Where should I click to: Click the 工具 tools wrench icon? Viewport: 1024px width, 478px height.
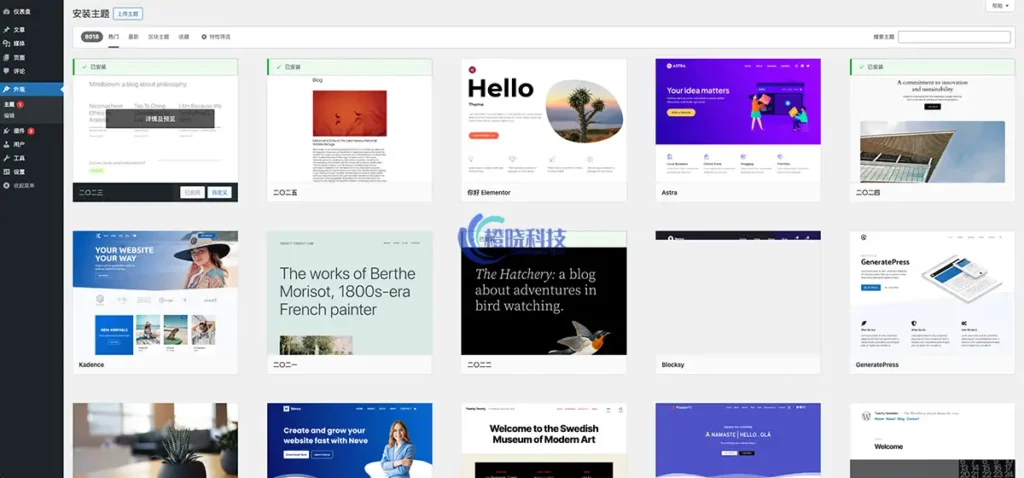pyautogui.click(x=7, y=158)
